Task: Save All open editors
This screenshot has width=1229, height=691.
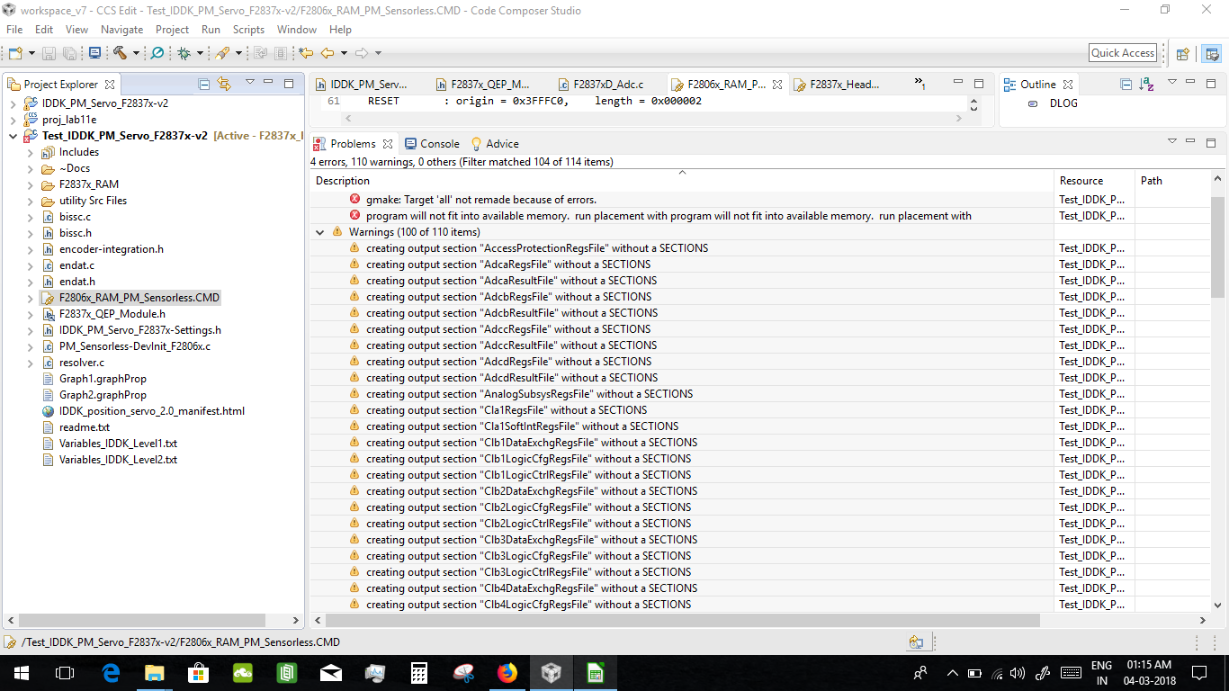Action: (x=68, y=53)
